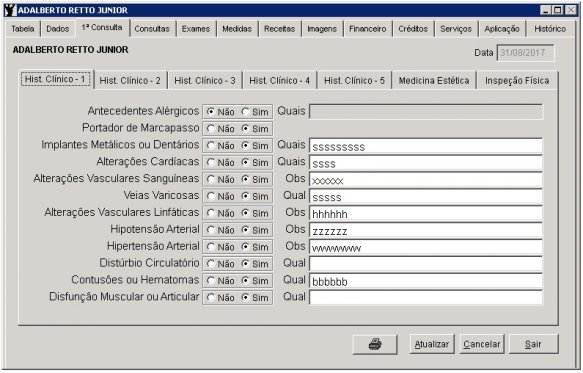Viewport: 583px width, 373px height.
Task: Open the Receitas tab
Action: coord(279,29)
